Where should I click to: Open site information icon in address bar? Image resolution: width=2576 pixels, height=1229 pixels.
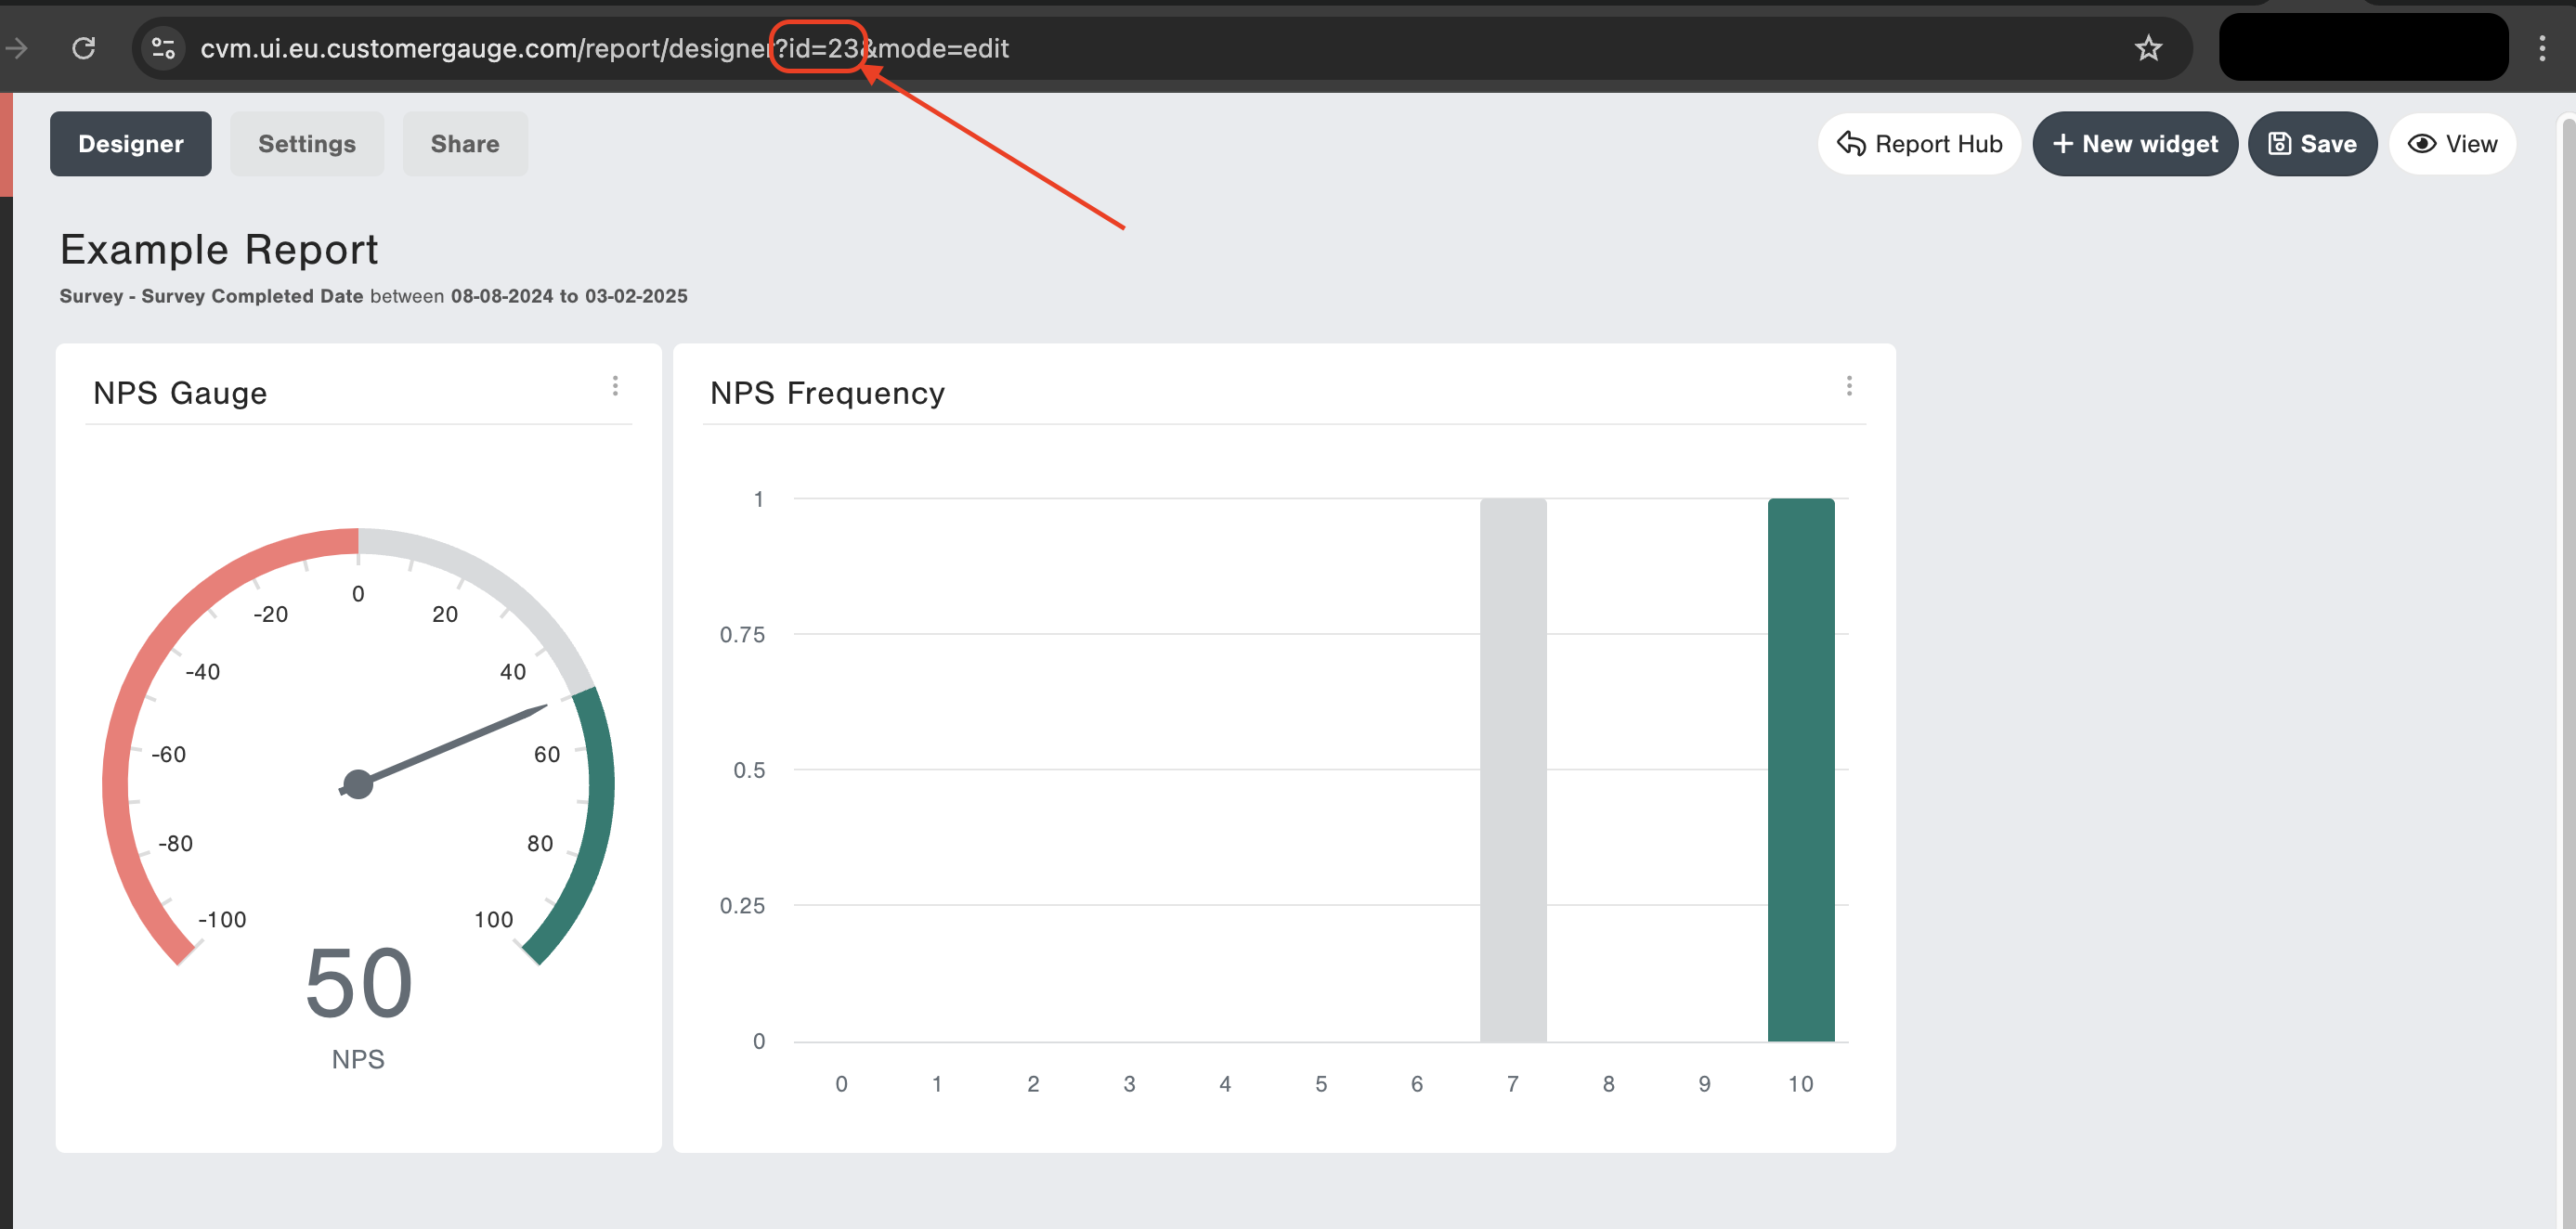point(162,48)
